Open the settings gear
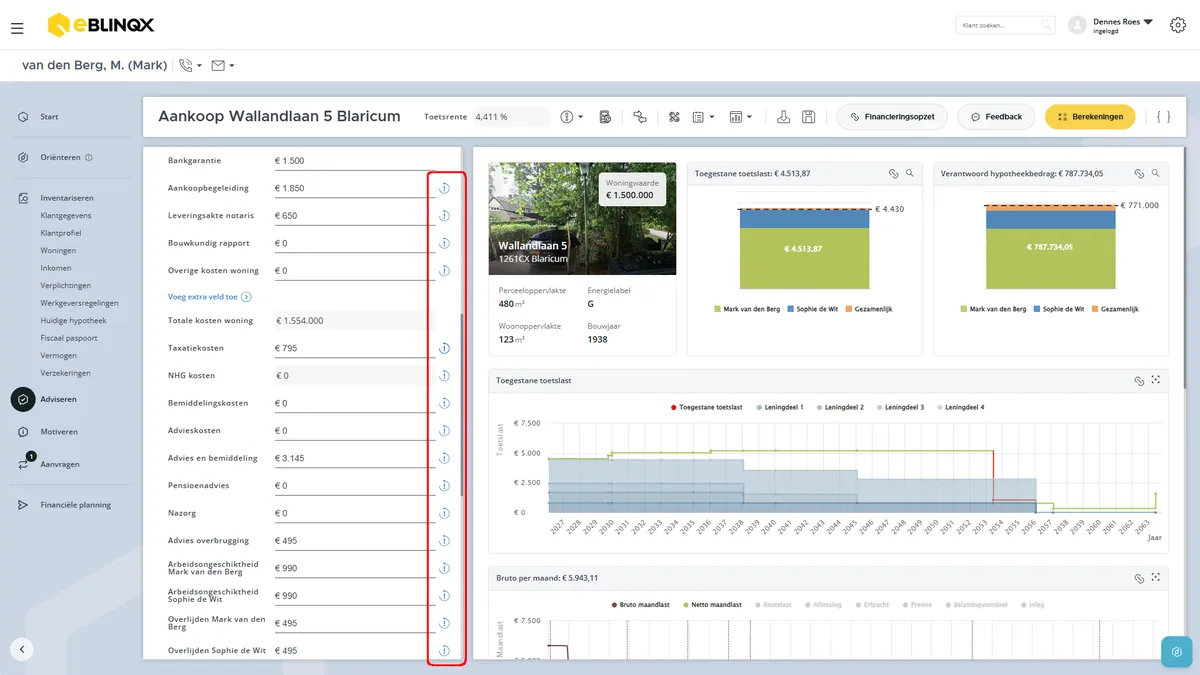This screenshot has height=675, width=1200. point(1177,26)
